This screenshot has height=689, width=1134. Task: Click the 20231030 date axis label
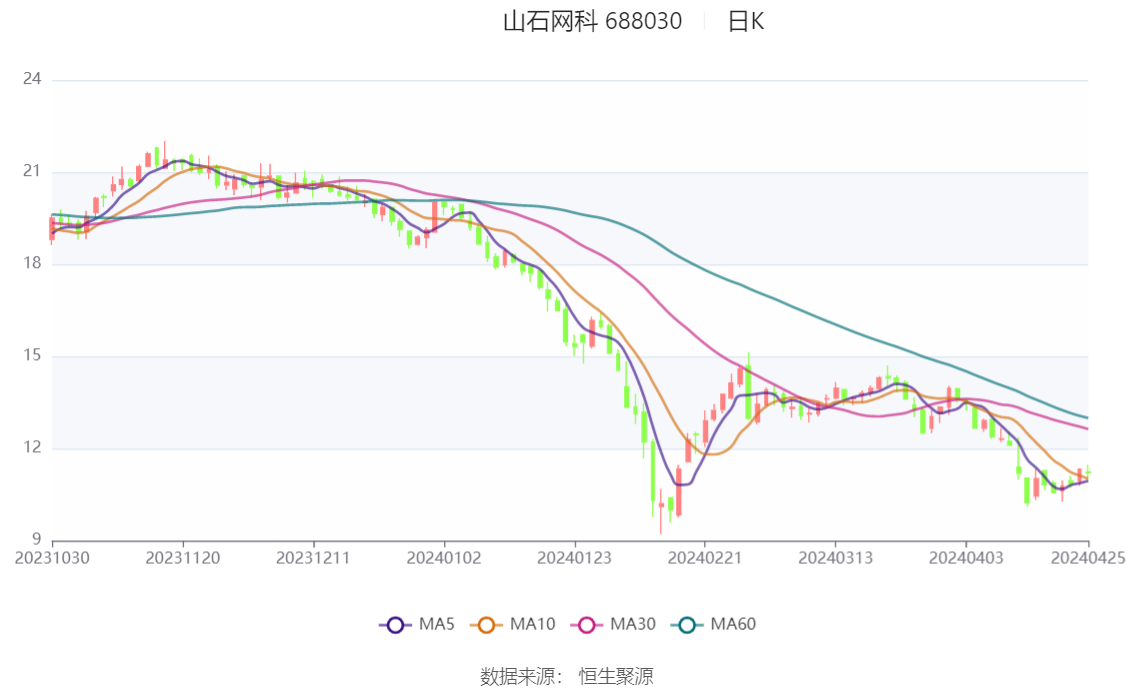[52, 558]
